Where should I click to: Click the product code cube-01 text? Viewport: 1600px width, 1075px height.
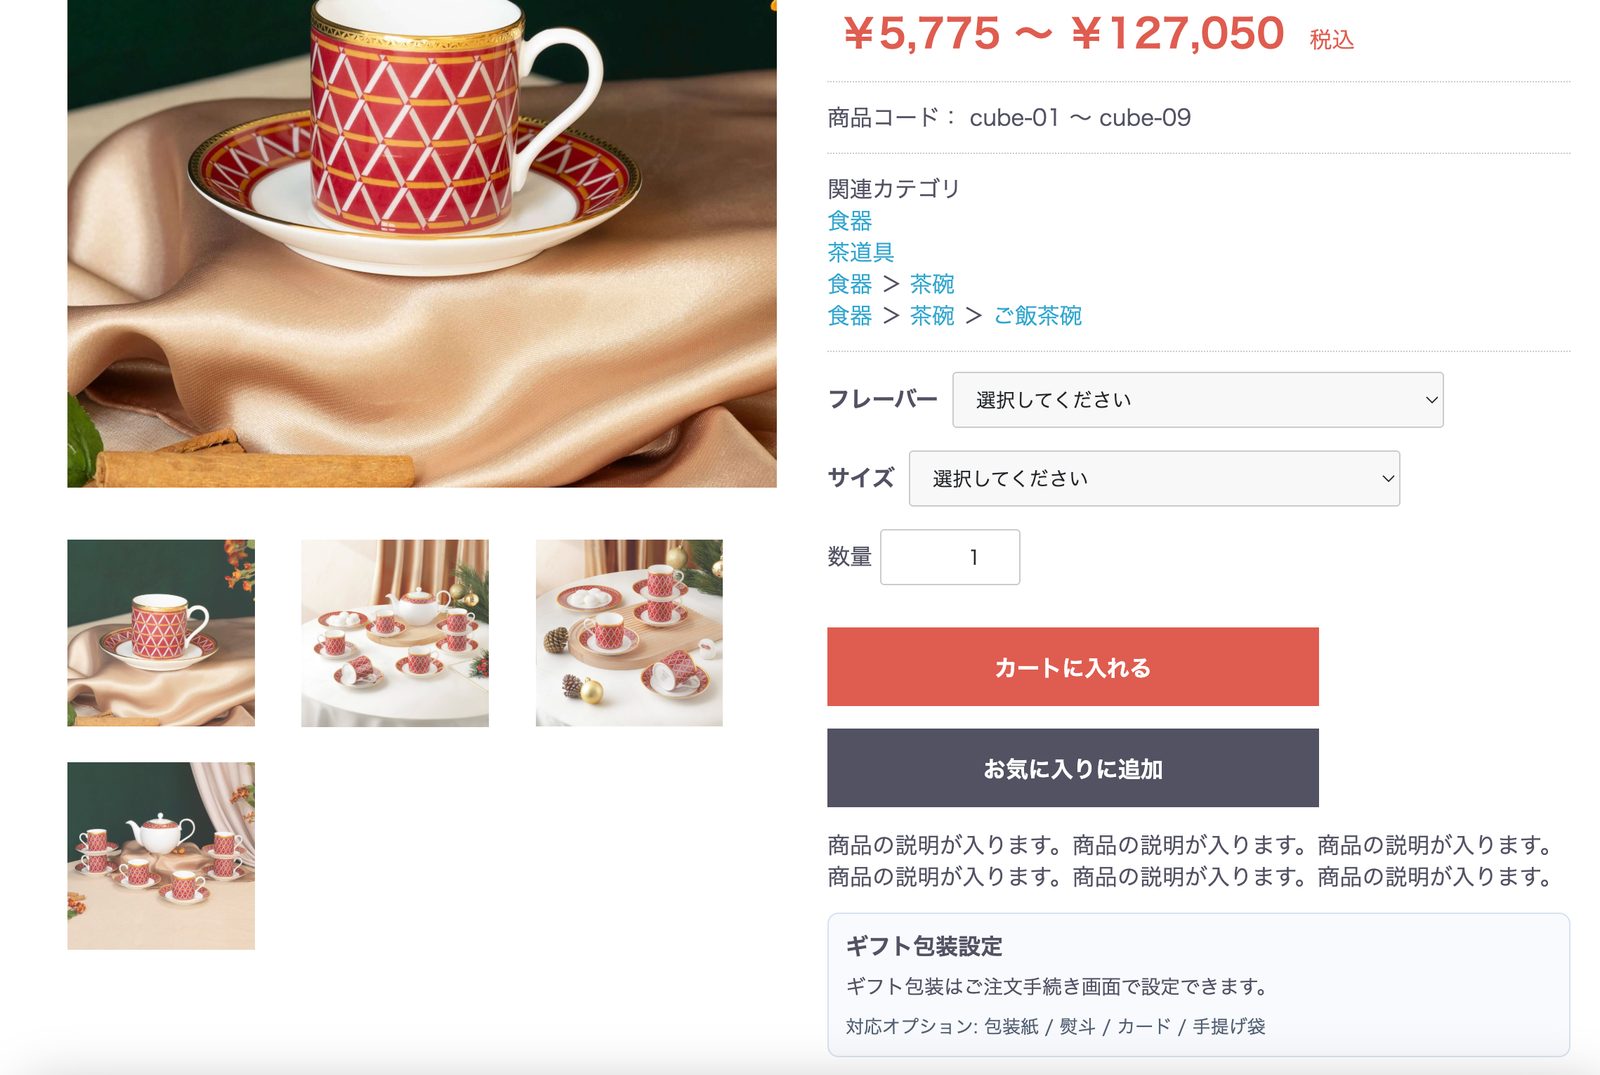click(x=1011, y=117)
